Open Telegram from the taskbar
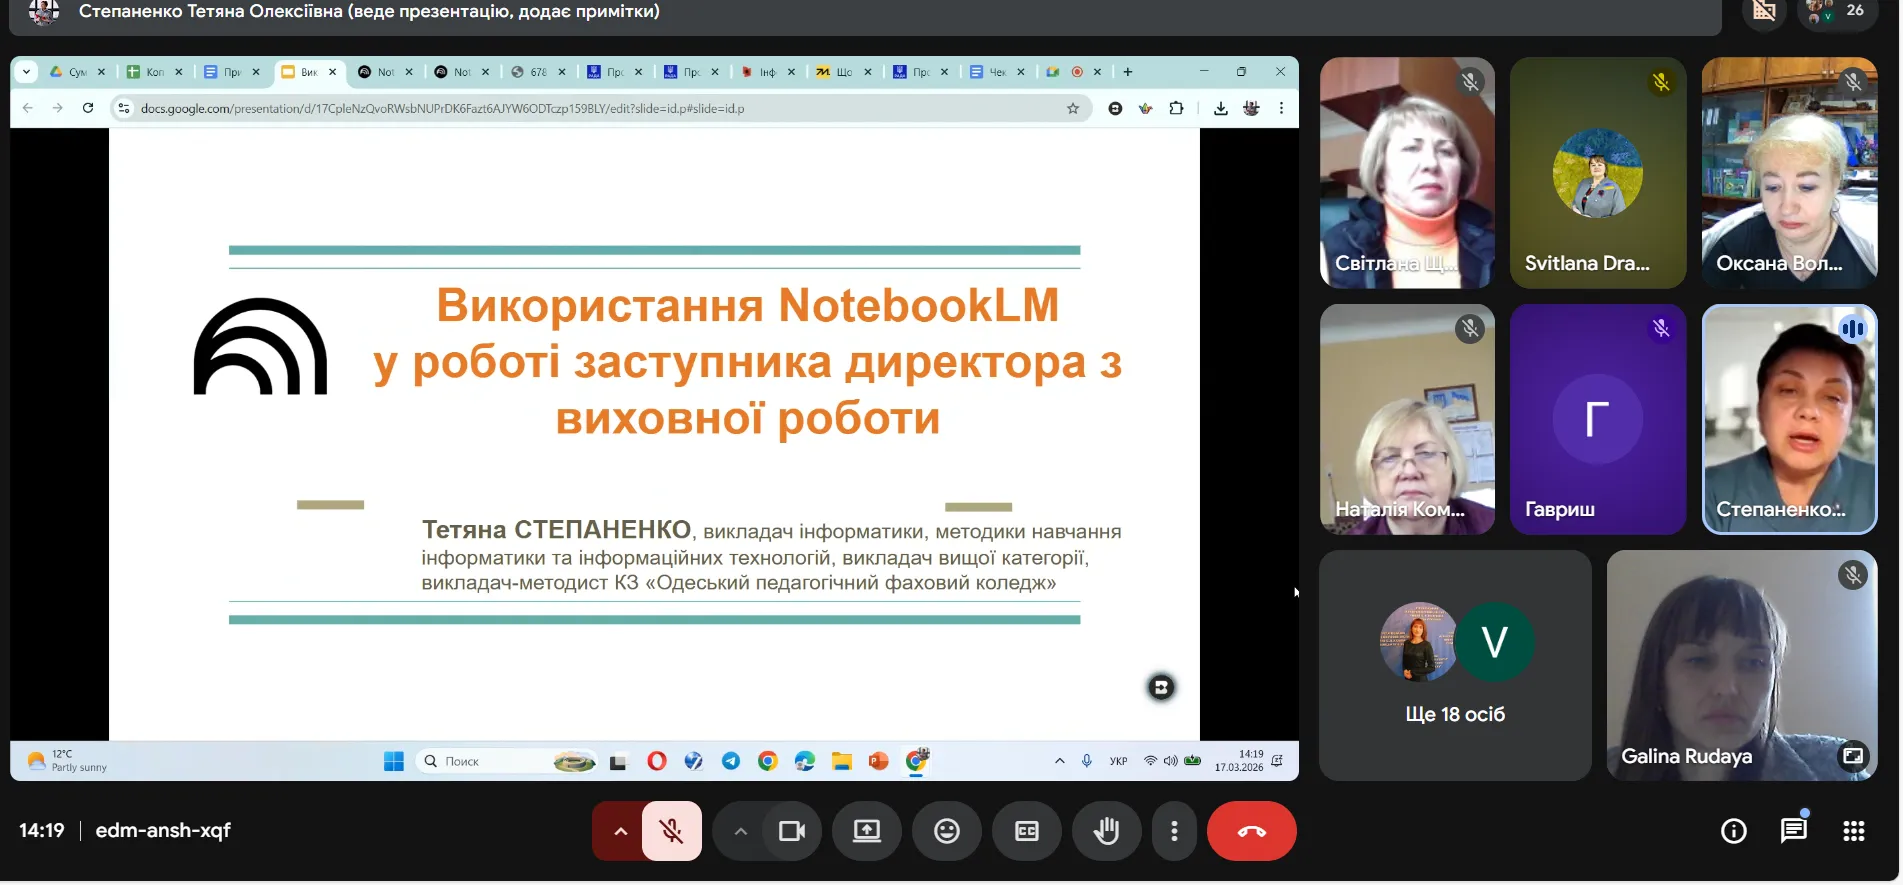Viewport: 1903px width, 885px height. [731, 761]
